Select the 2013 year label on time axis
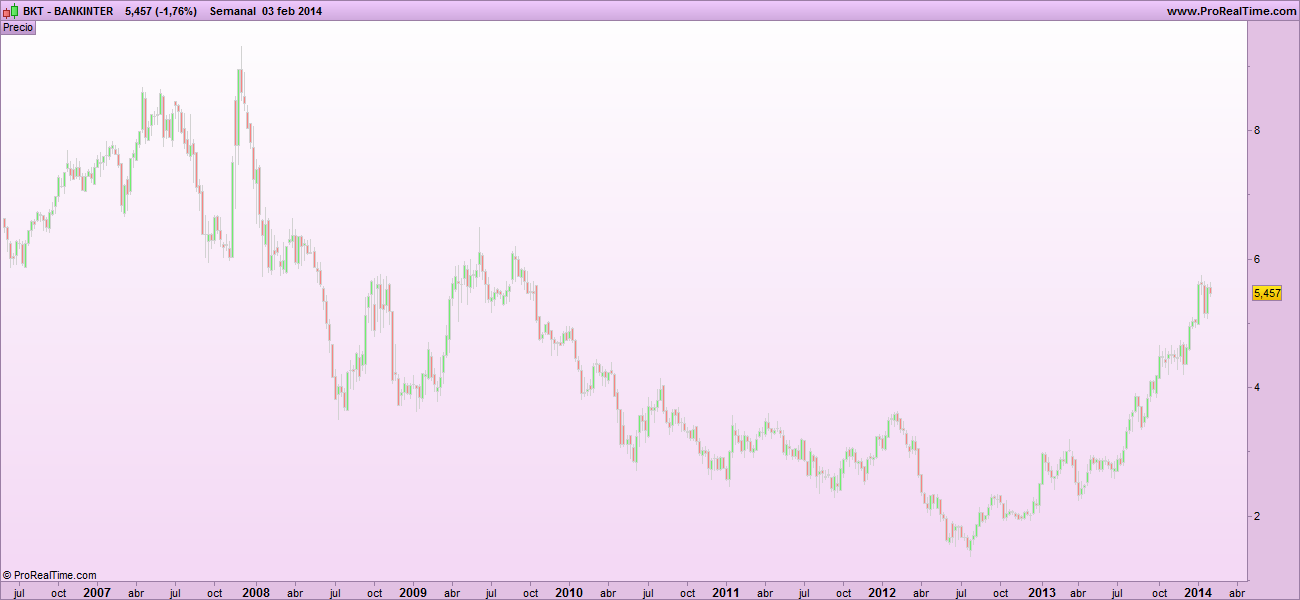 point(1042,592)
